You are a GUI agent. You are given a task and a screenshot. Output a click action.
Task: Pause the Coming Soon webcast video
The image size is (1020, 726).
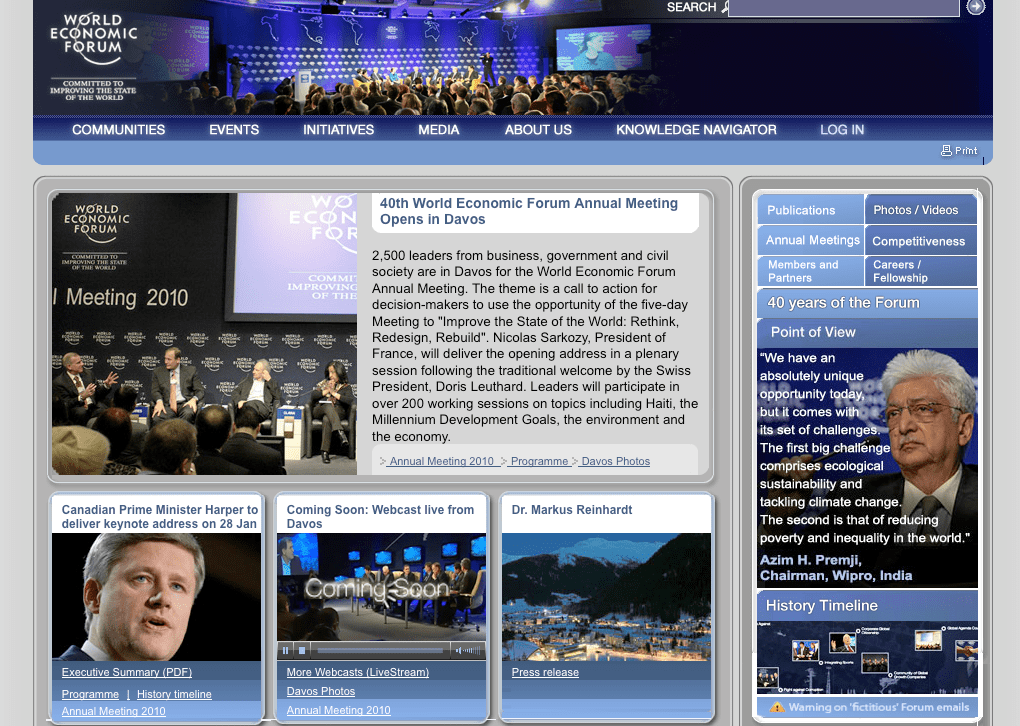point(285,650)
